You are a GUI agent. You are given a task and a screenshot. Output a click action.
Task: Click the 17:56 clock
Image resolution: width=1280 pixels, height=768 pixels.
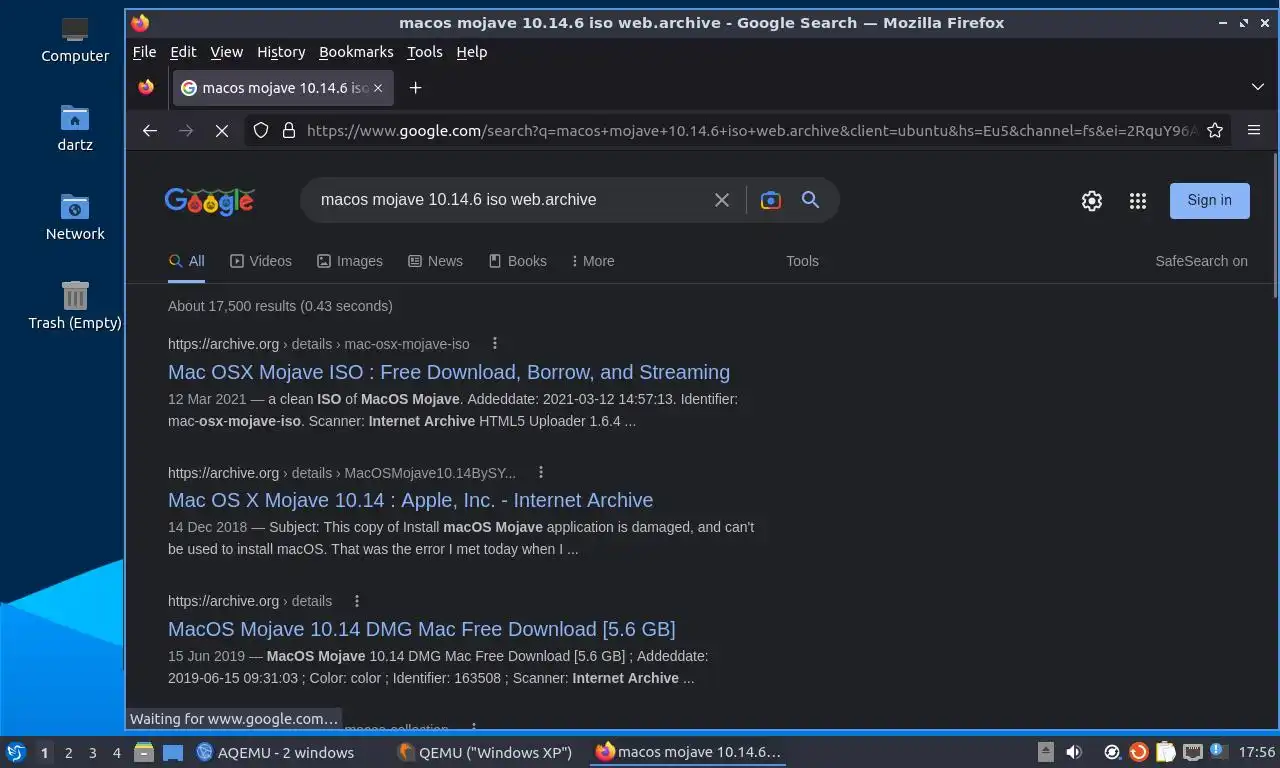[1257, 752]
